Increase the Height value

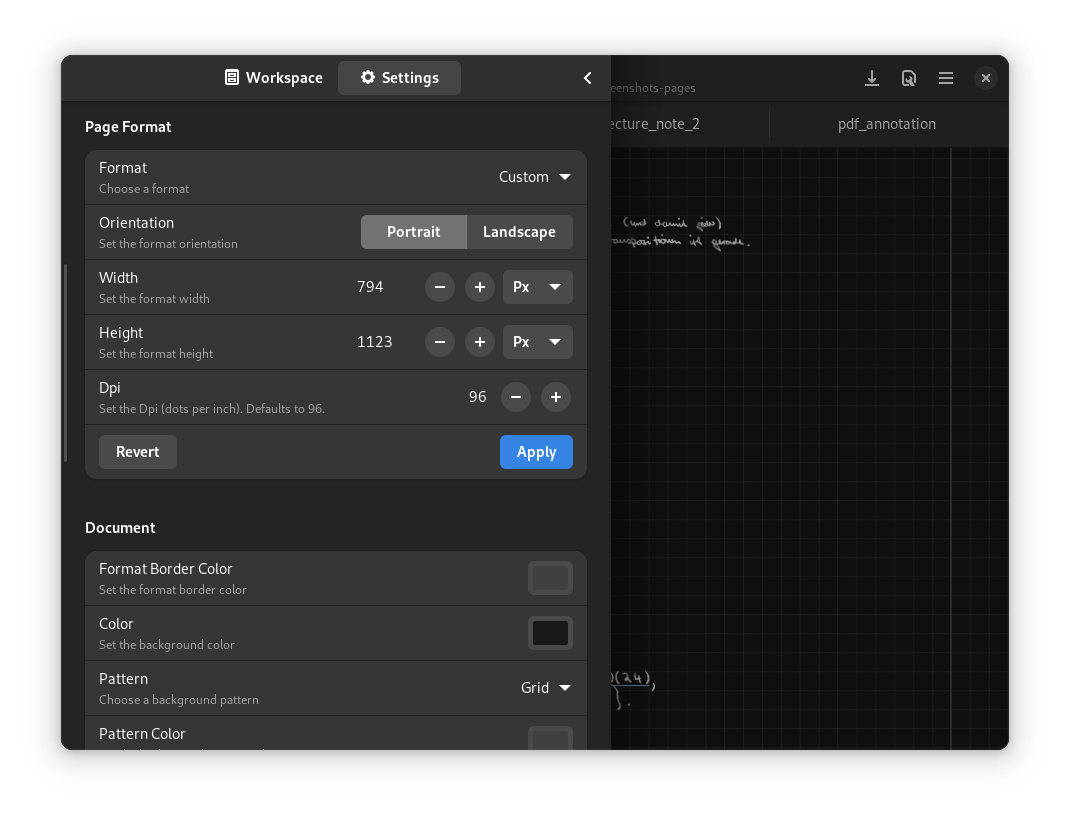480,342
